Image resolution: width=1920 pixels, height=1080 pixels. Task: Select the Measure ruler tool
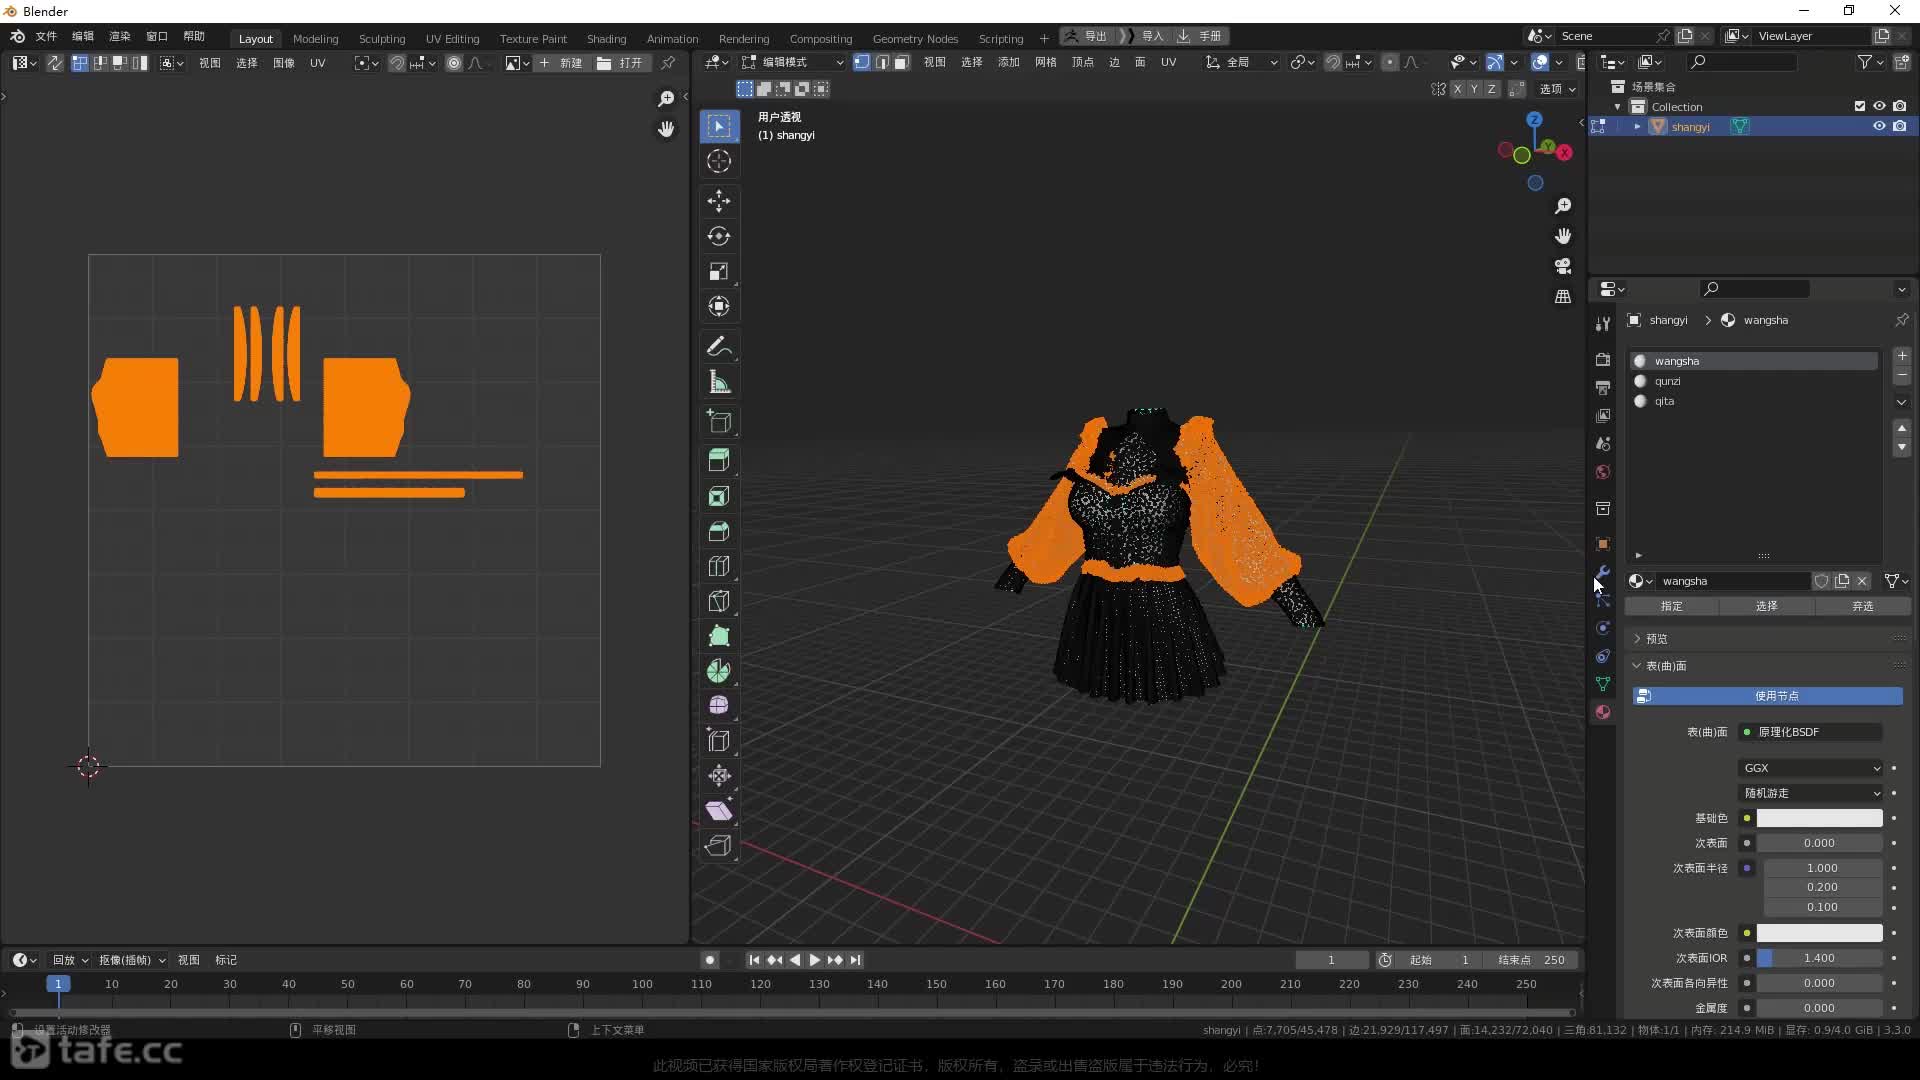(719, 382)
